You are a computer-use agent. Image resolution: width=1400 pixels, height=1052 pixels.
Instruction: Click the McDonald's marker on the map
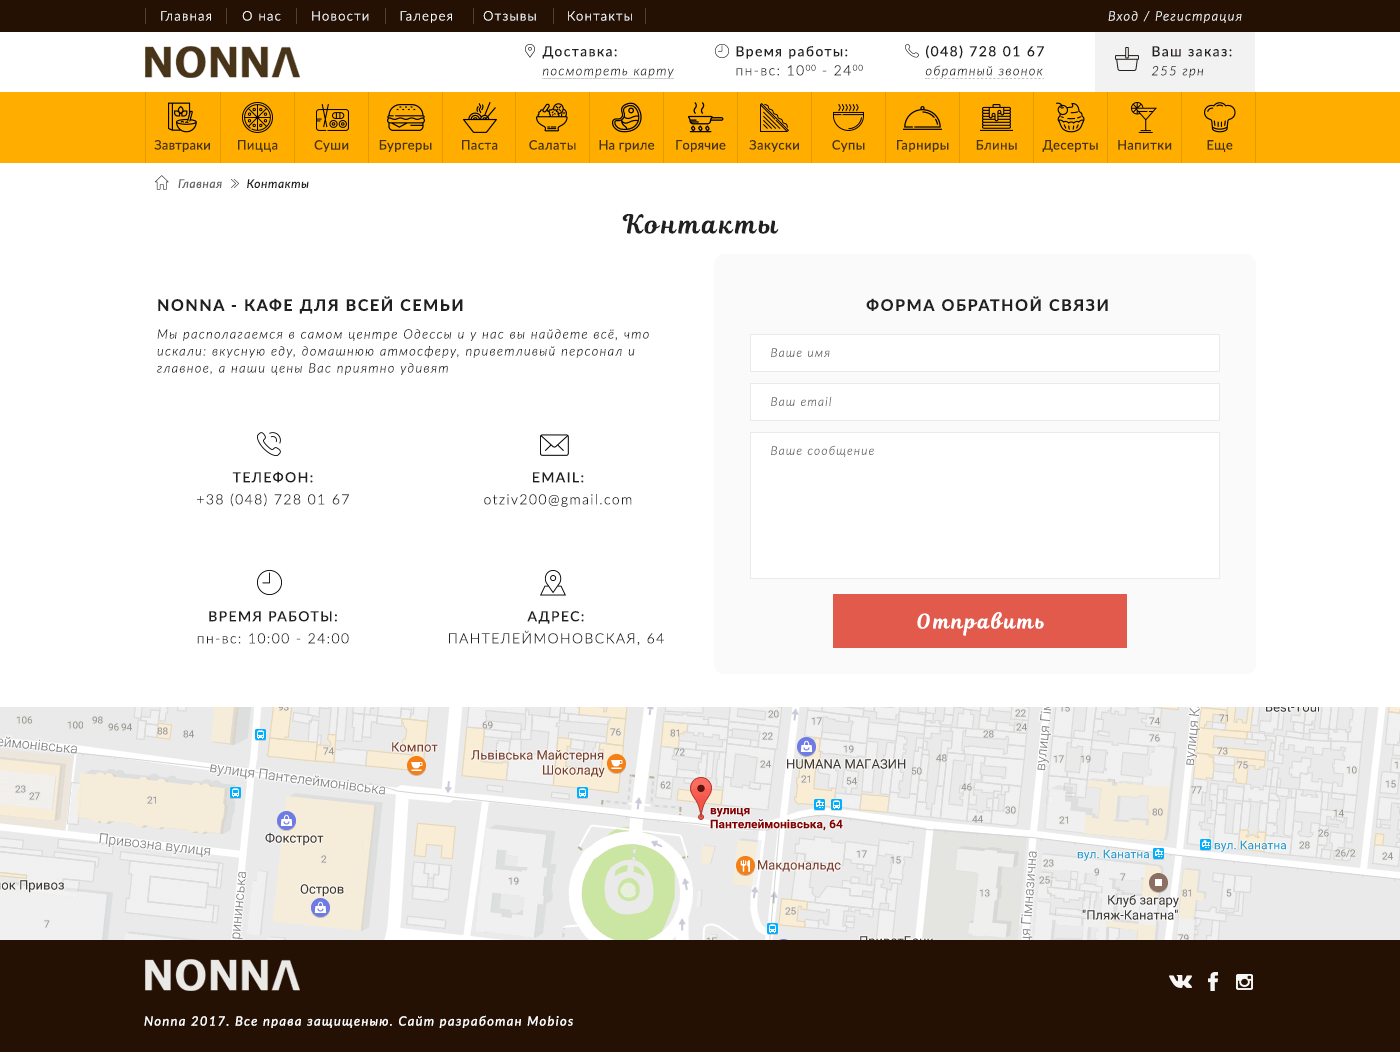(x=745, y=866)
